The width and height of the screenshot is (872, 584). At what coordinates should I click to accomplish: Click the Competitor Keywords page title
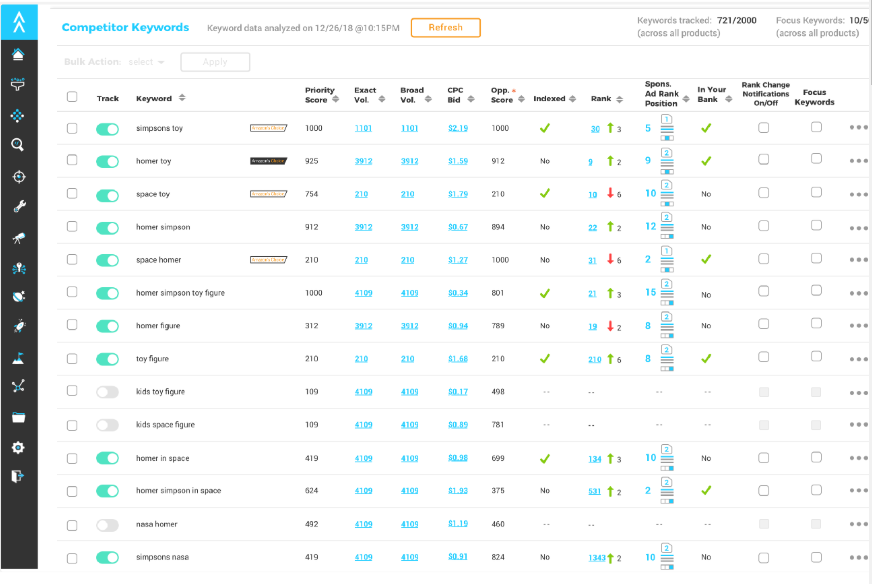point(125,27)
